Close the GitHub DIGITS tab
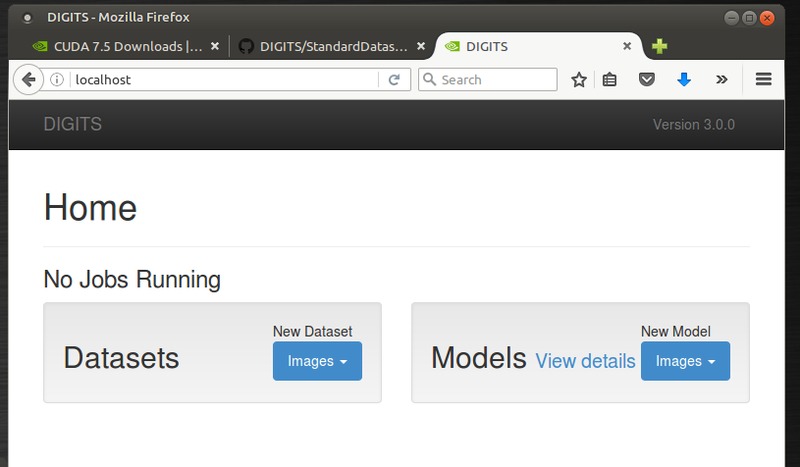800x467 pixels. point(421,46)
